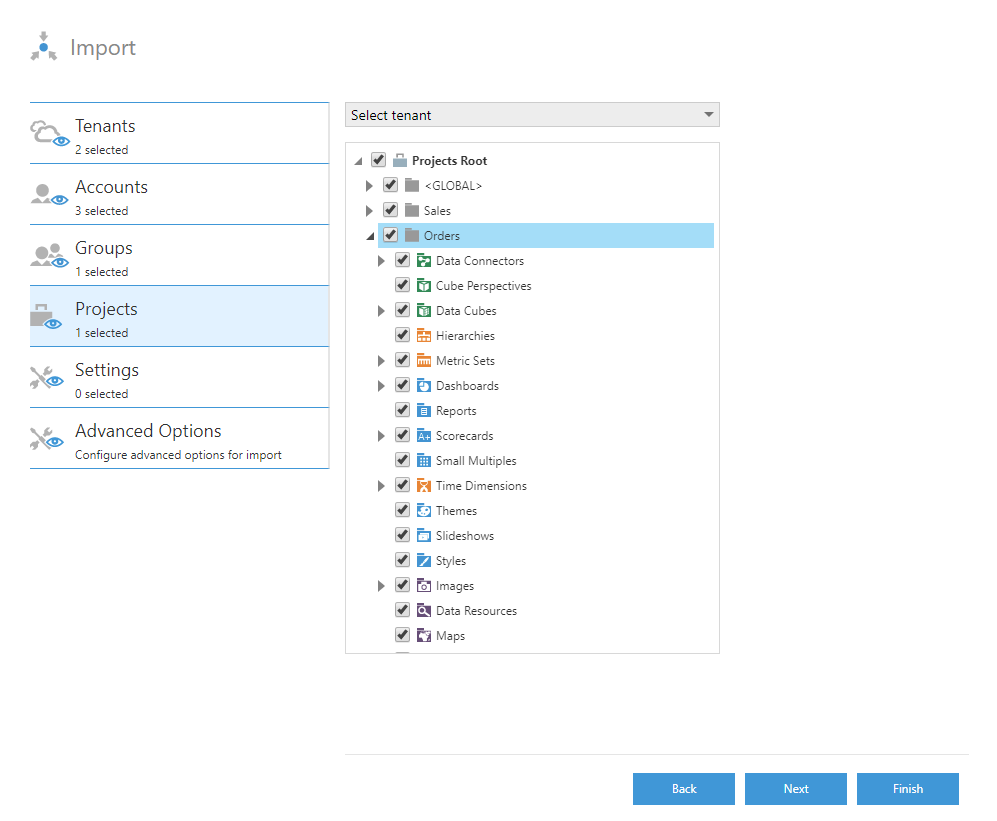The height and width of the screenshot is (821, 997).
Task: Select the Small Multiples tree item
Action: click(476, 461)
